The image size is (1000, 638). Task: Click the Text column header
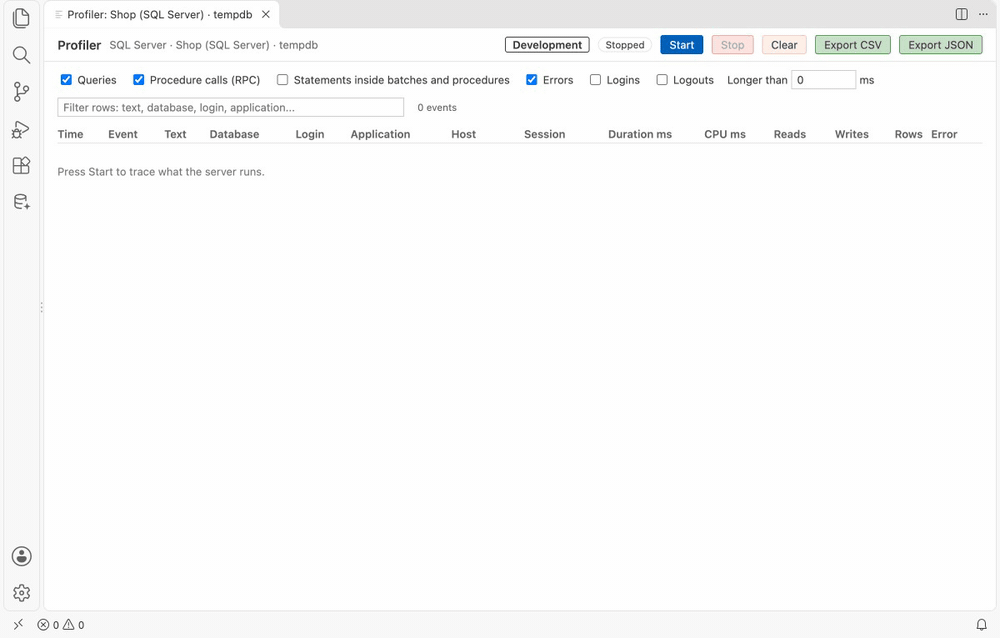pos(175,134)
